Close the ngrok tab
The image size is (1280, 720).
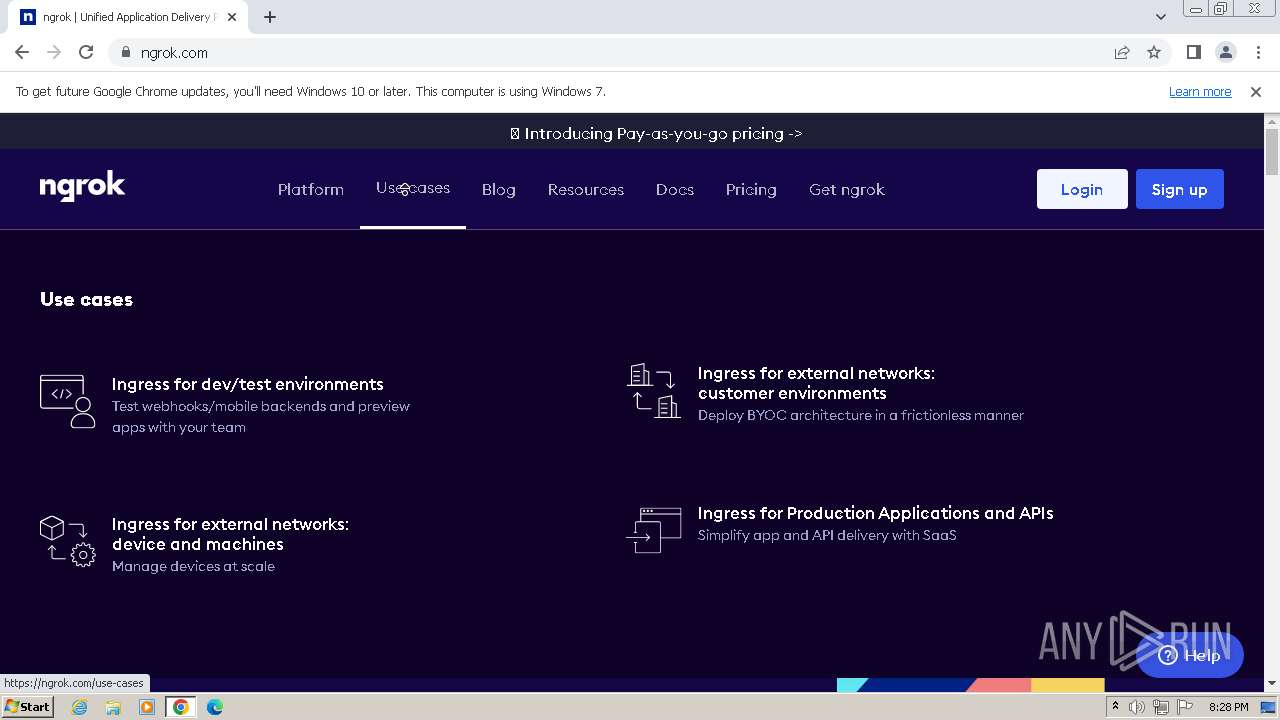click(232, 17)
